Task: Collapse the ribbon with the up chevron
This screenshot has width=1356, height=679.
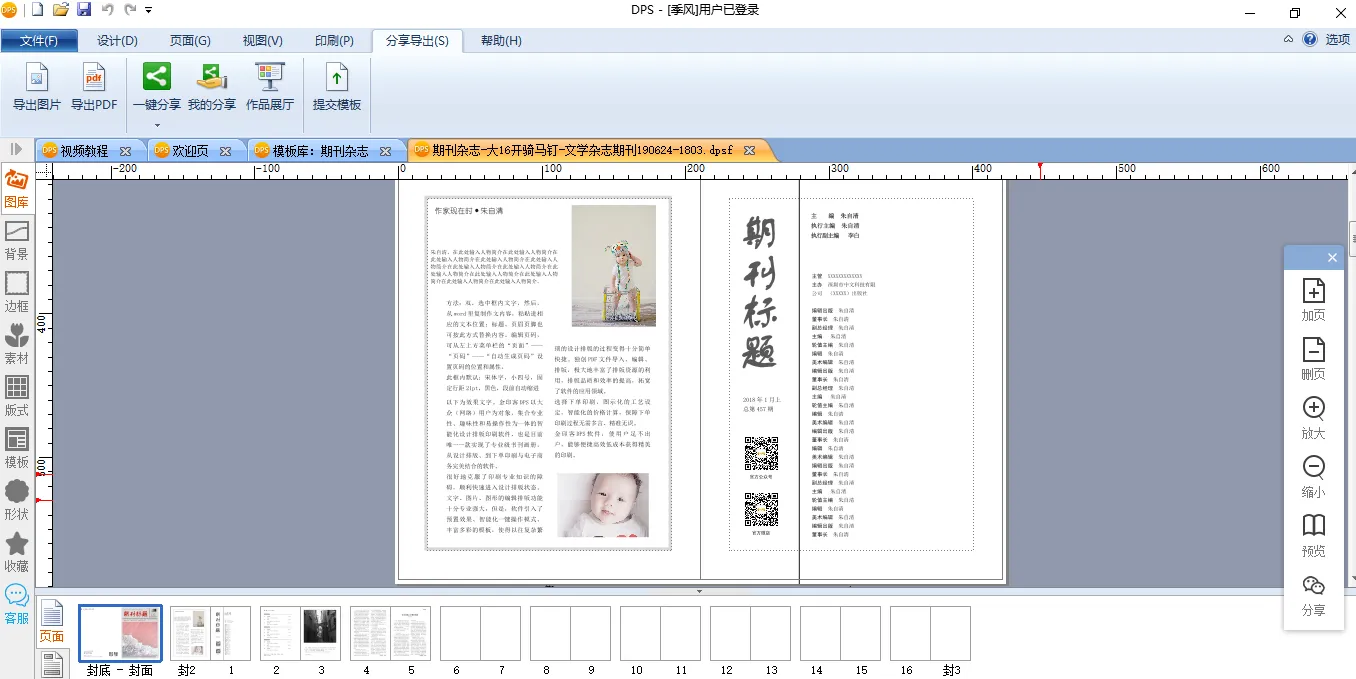Action: (x=1288, y=40)
